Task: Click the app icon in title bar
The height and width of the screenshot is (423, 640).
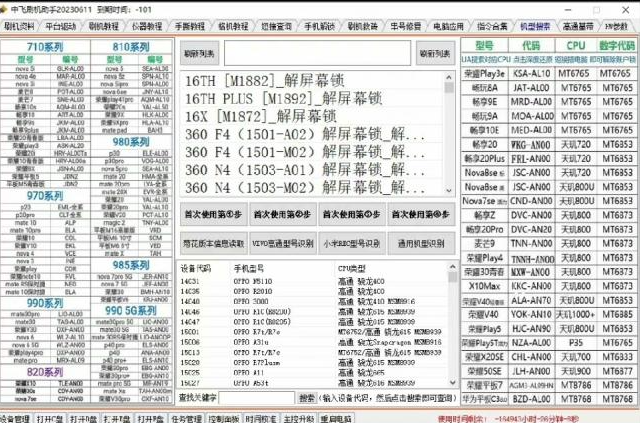Action: click(4, 9)
